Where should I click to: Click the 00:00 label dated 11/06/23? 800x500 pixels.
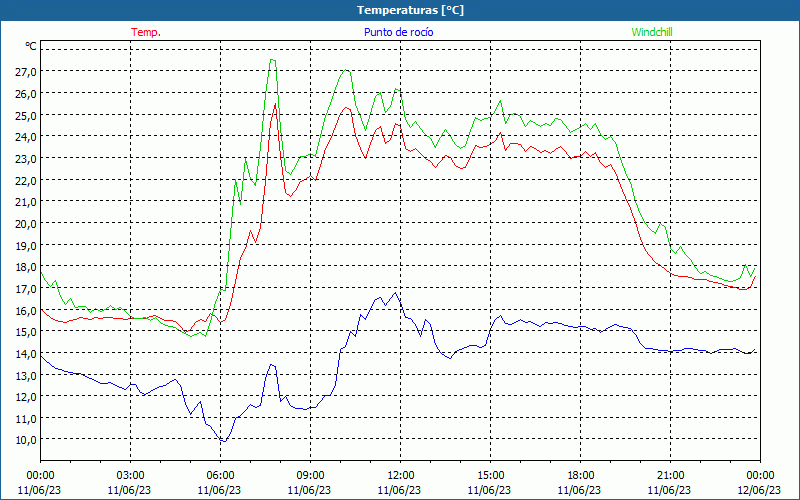40,475
